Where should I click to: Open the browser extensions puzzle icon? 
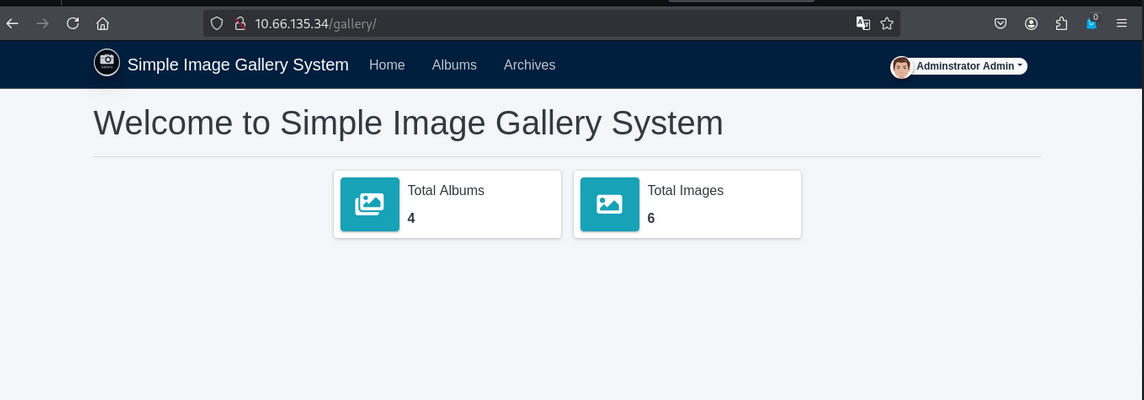click(1061, 24)
